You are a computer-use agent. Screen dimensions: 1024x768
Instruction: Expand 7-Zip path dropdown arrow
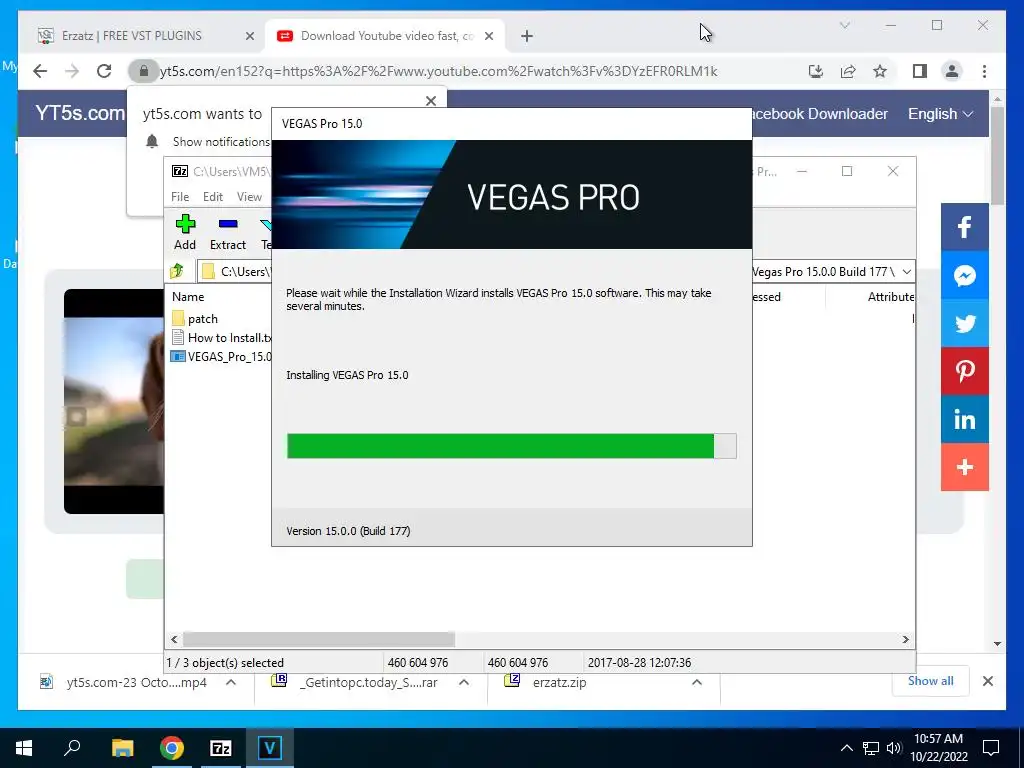[906, 272]
